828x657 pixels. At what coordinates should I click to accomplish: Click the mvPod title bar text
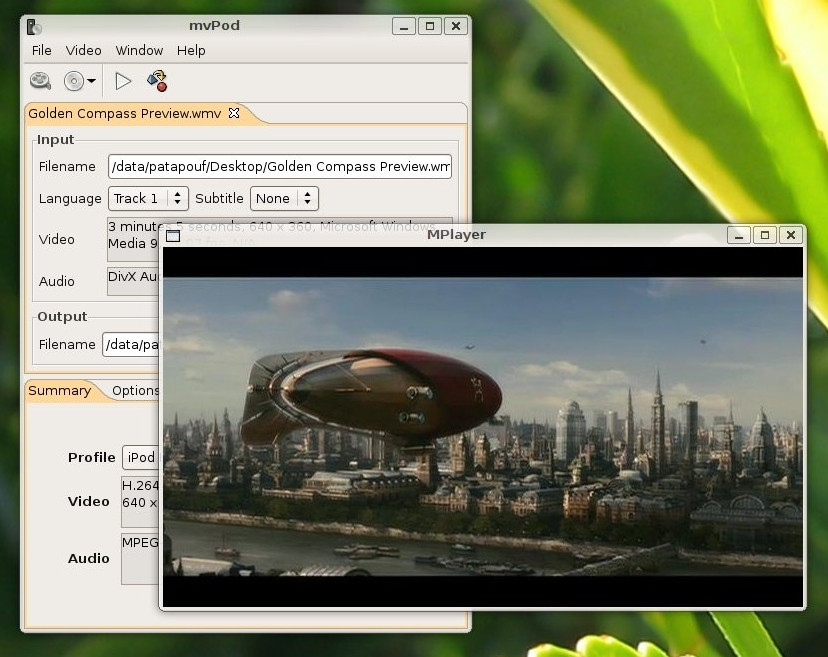pos(214,25)
